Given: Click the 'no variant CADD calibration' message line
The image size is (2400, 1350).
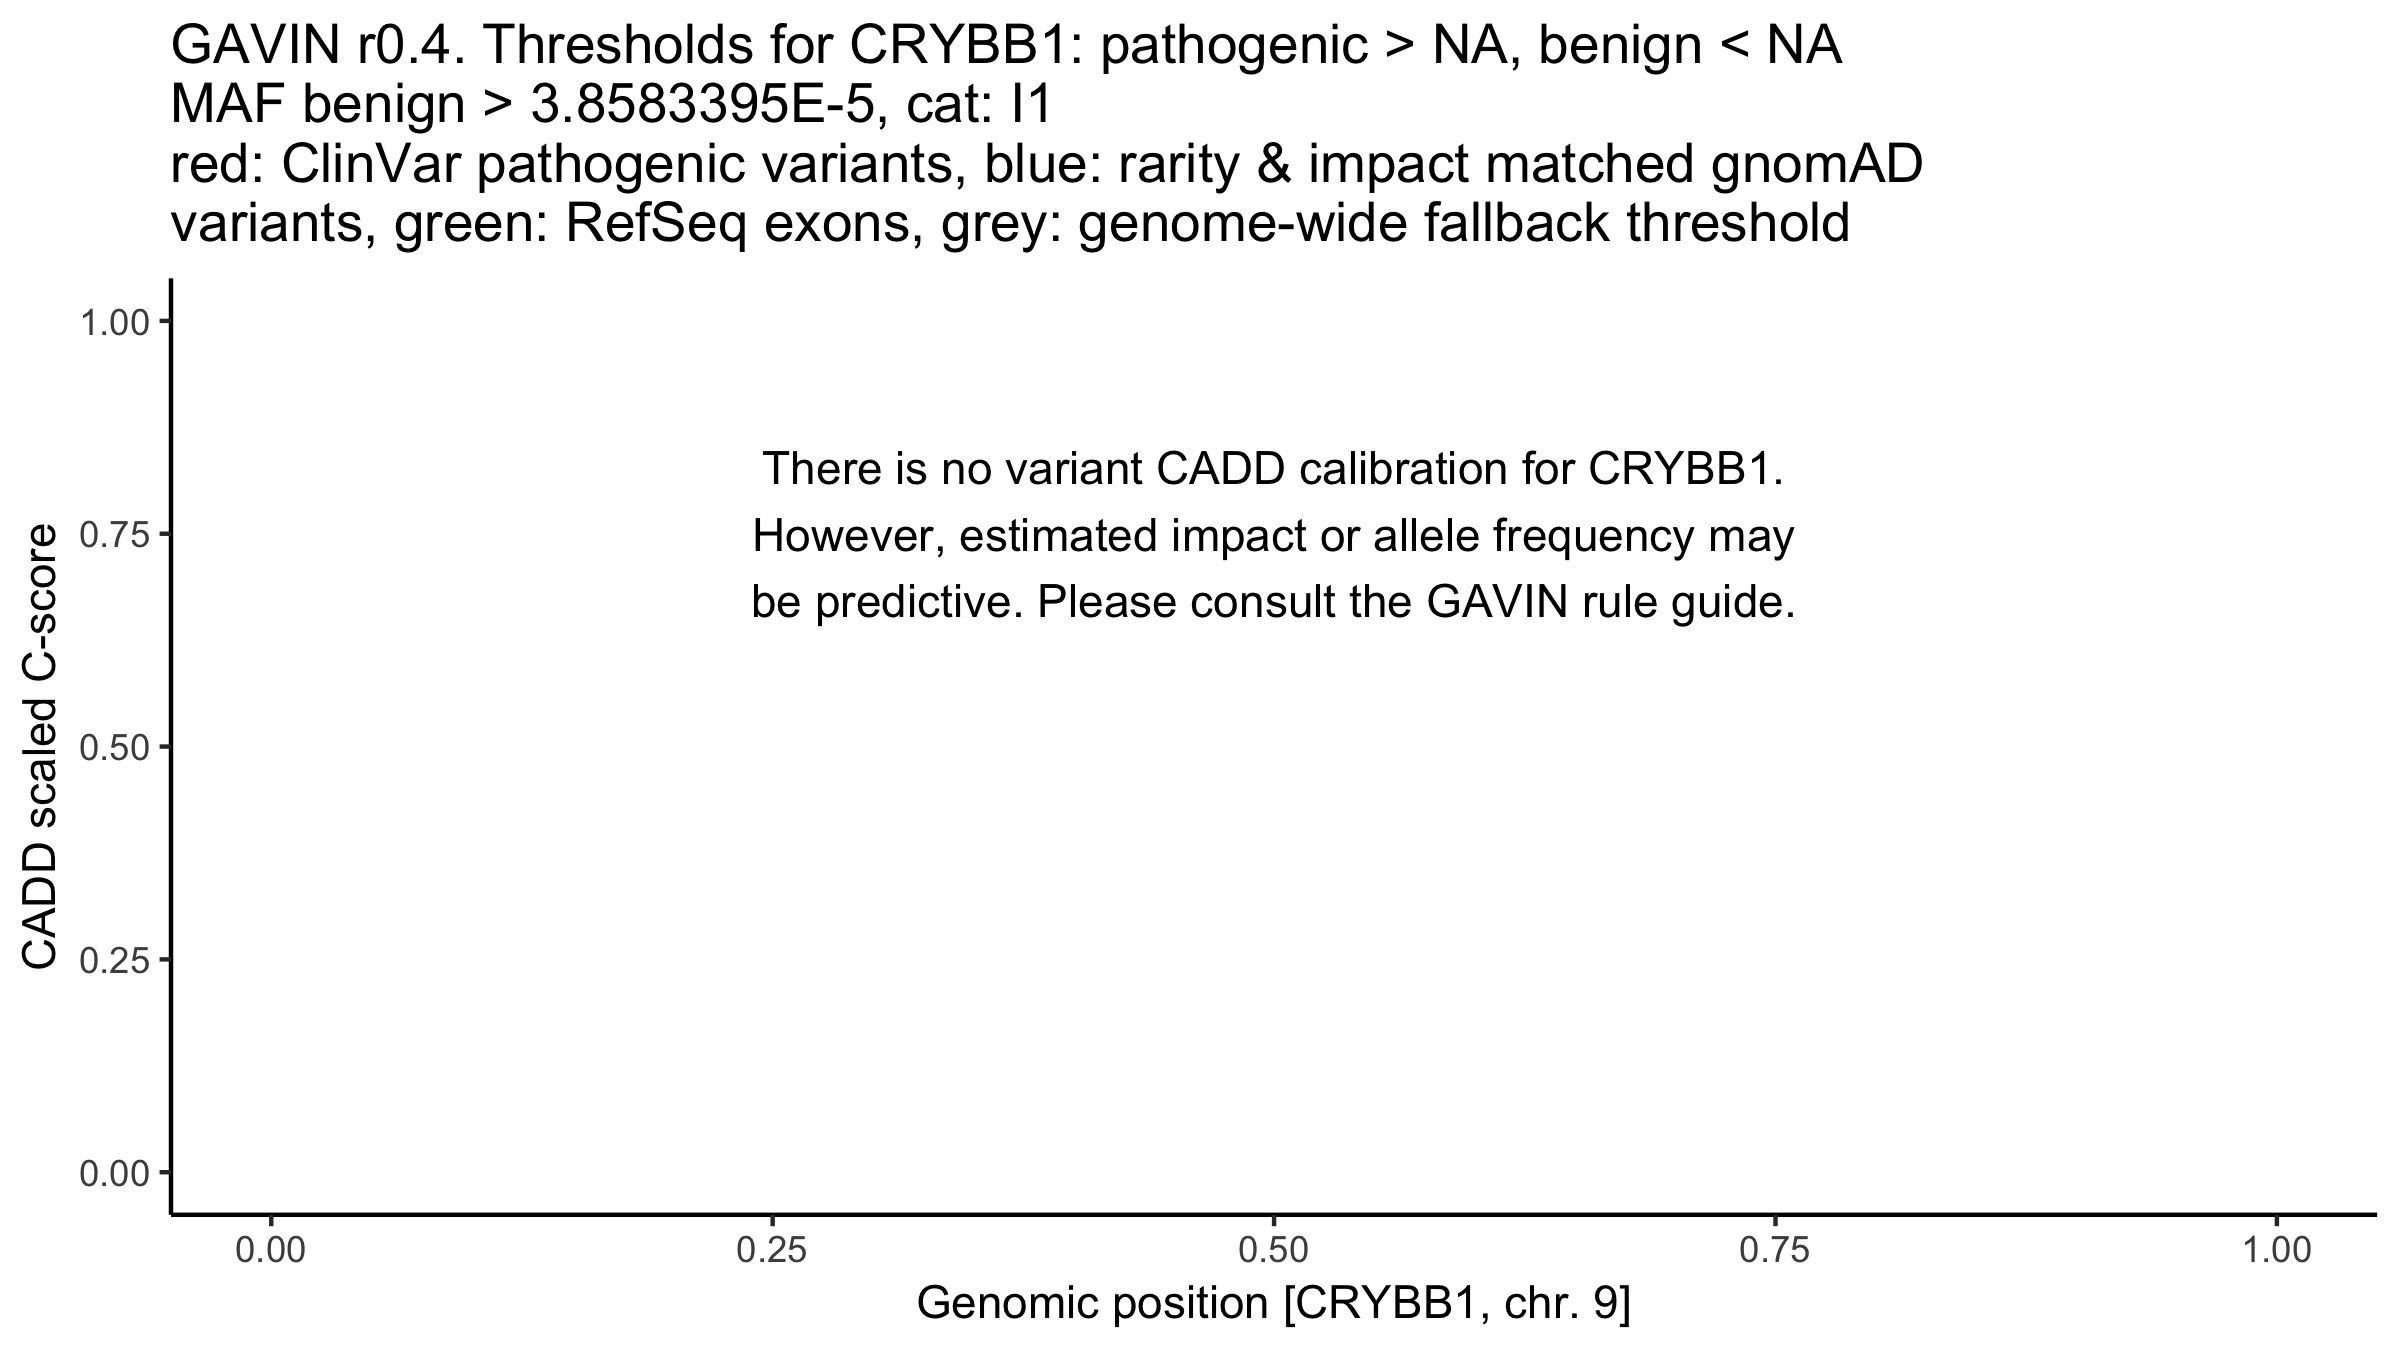Looking at the screenshot, I should pyautogui.click(x=1273, y=469).
